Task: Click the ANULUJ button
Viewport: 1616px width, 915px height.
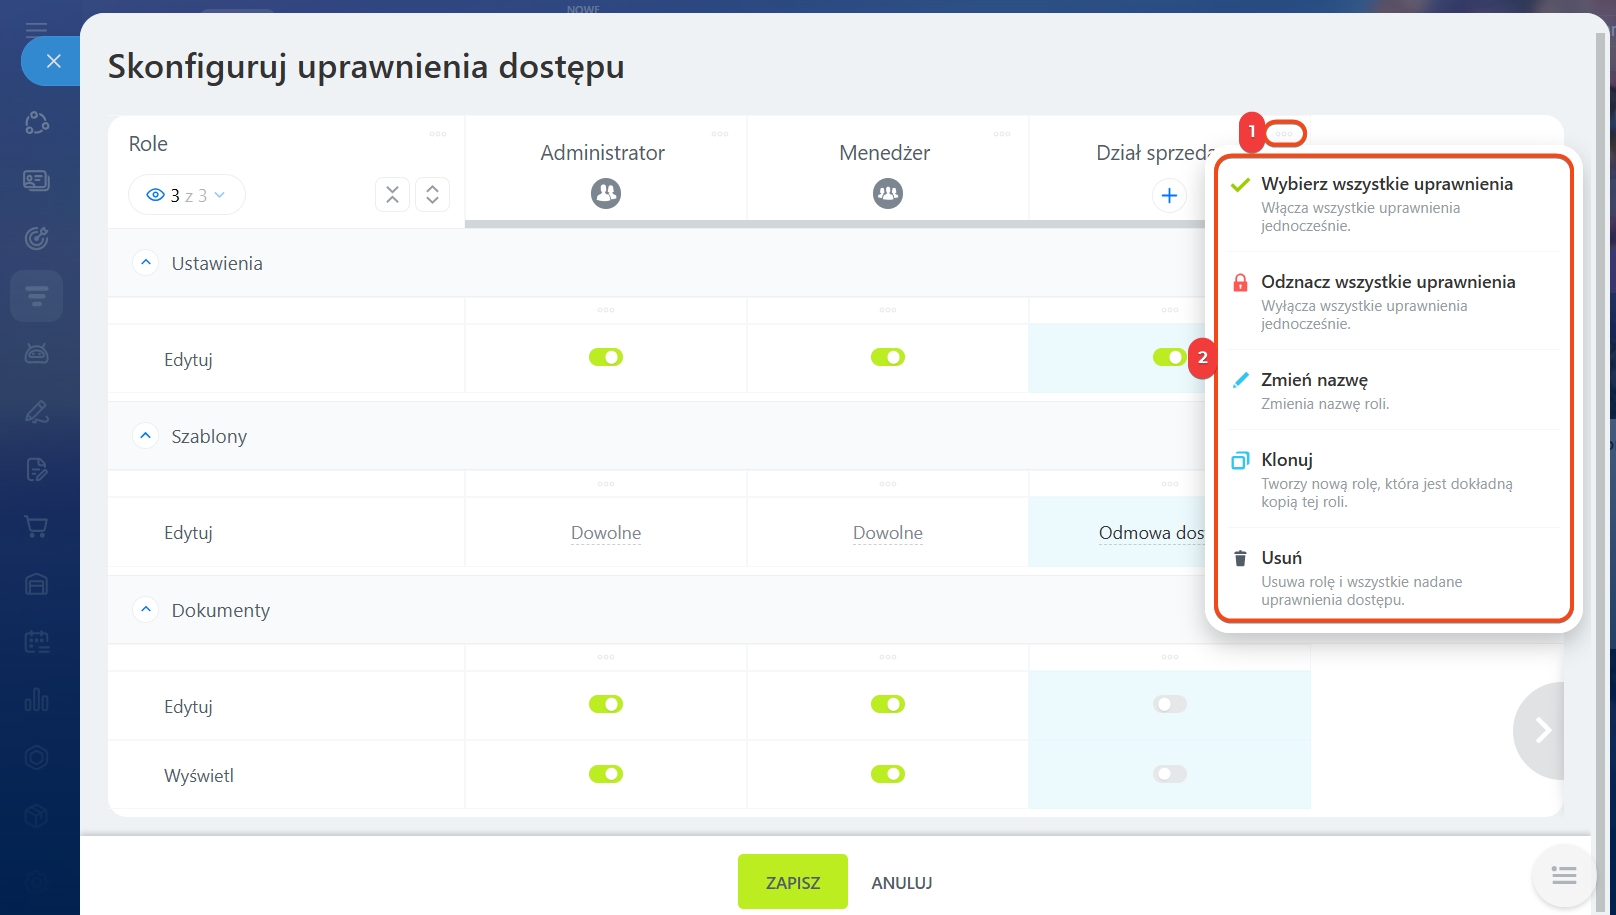Action: pos(901,883)
